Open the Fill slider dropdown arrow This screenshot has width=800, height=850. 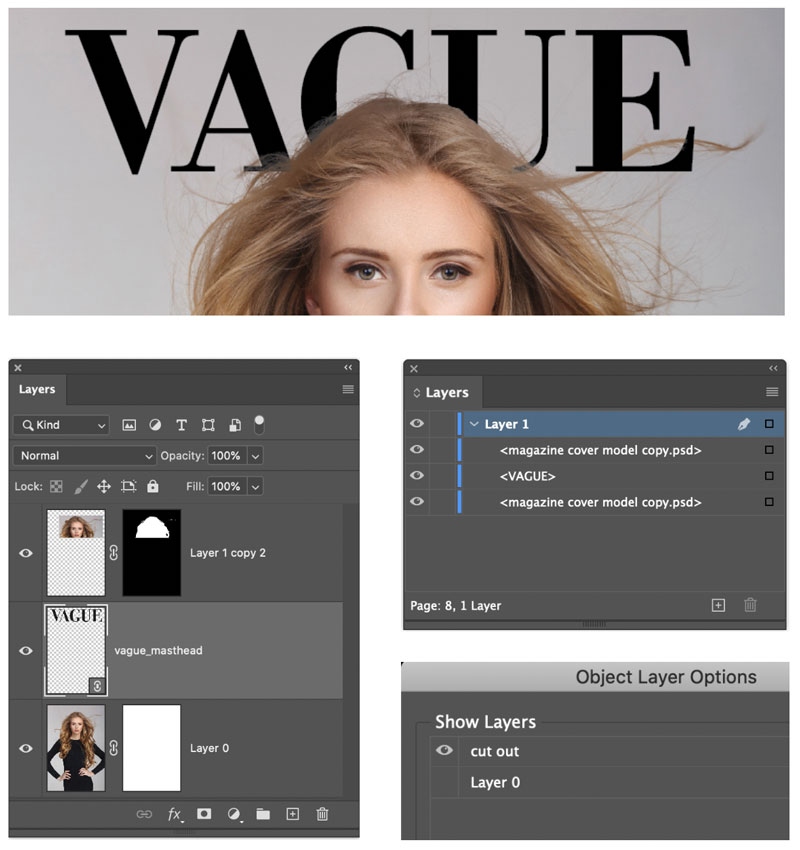click(x=255, y=487)
